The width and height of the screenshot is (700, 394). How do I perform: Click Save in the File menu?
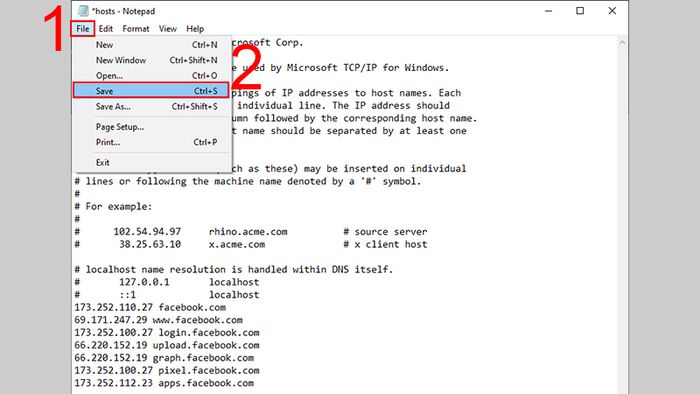point(151,91)
